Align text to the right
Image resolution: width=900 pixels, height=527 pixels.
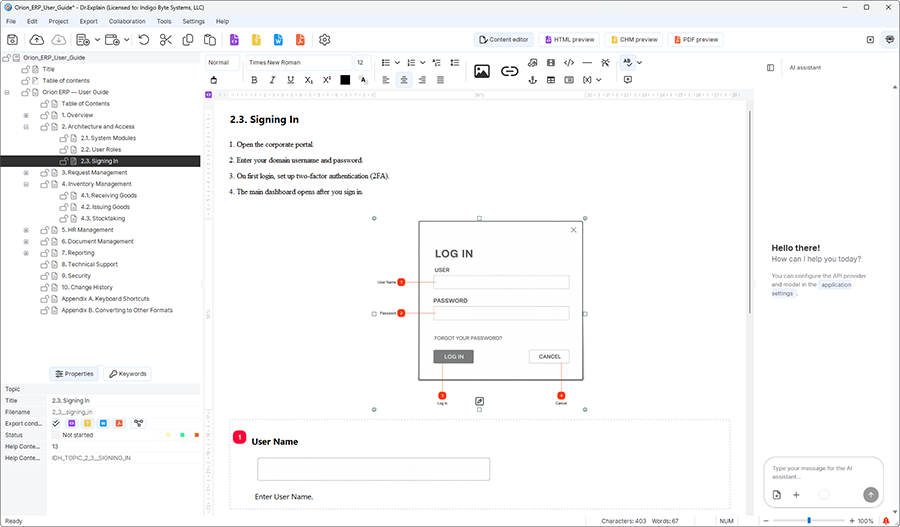[x=422, y=80]
